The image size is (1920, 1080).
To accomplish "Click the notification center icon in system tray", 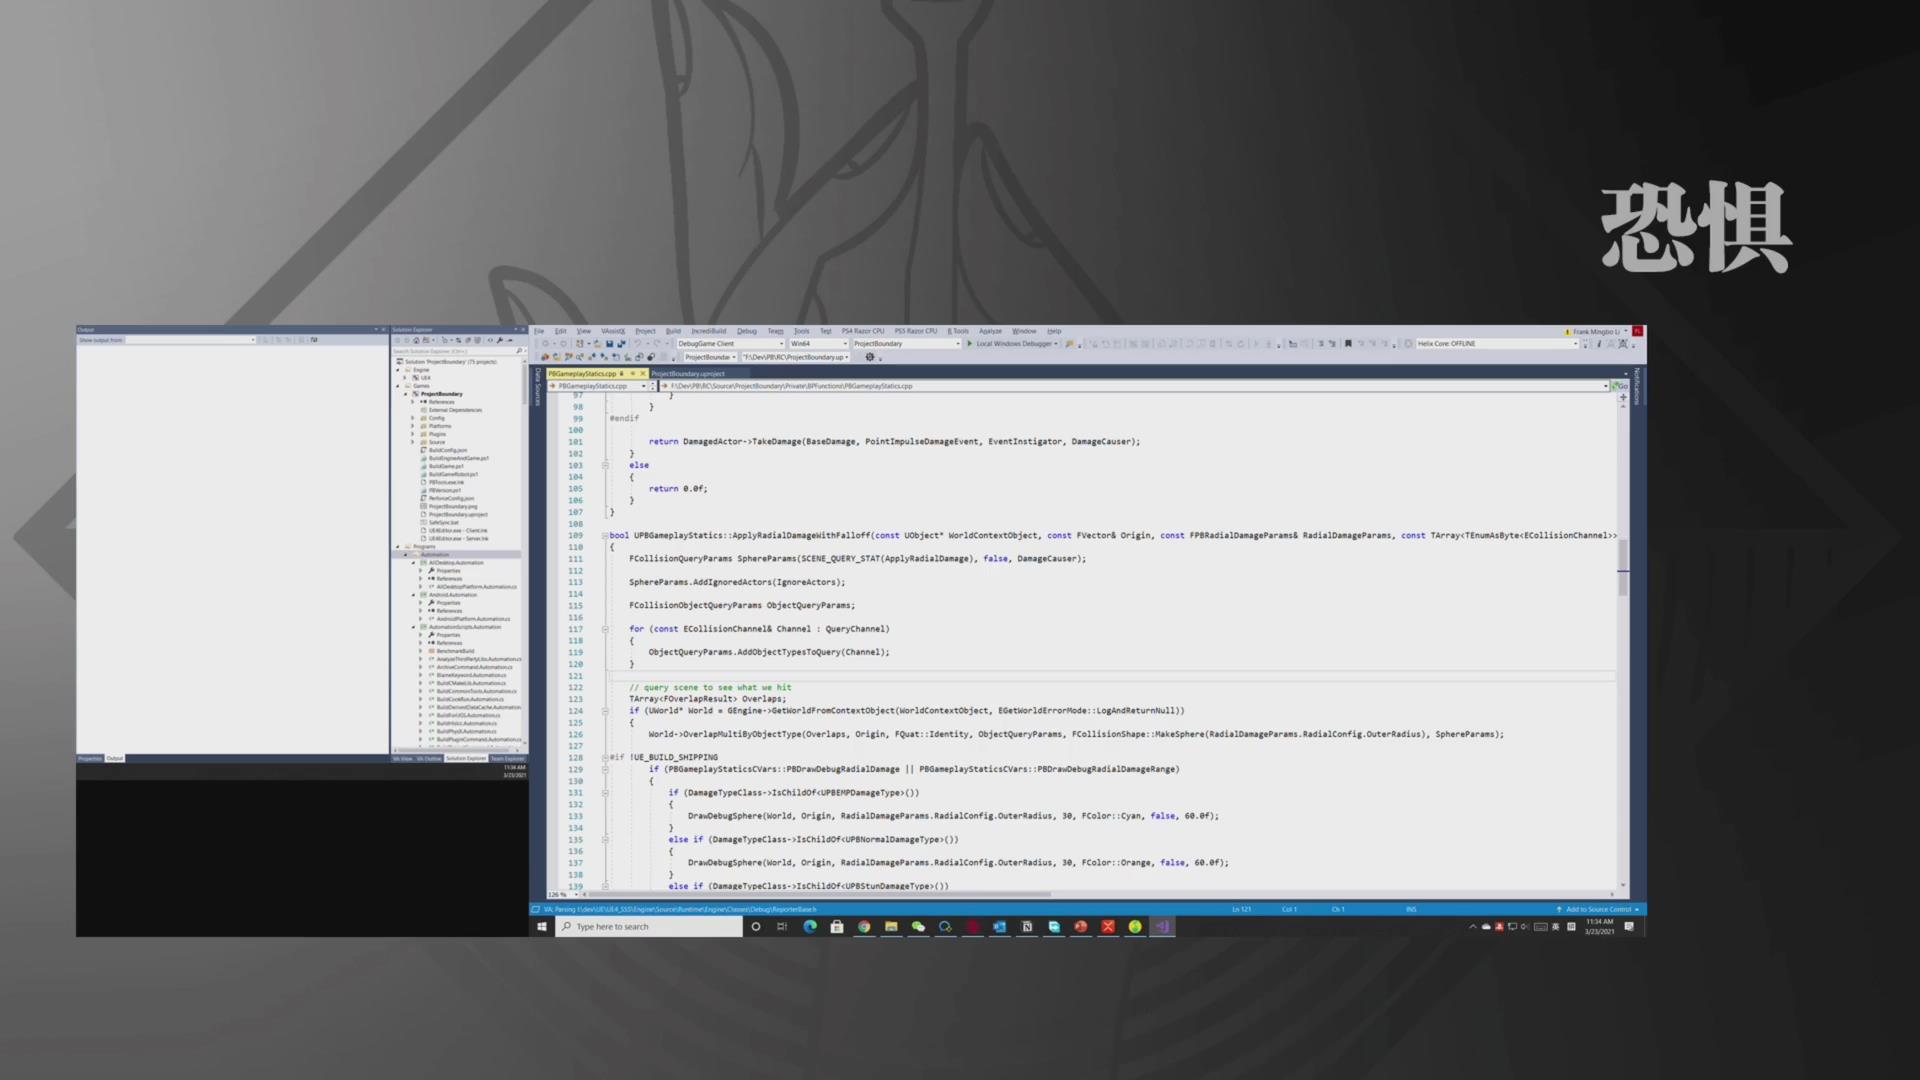I will (x=1630, y=927).
